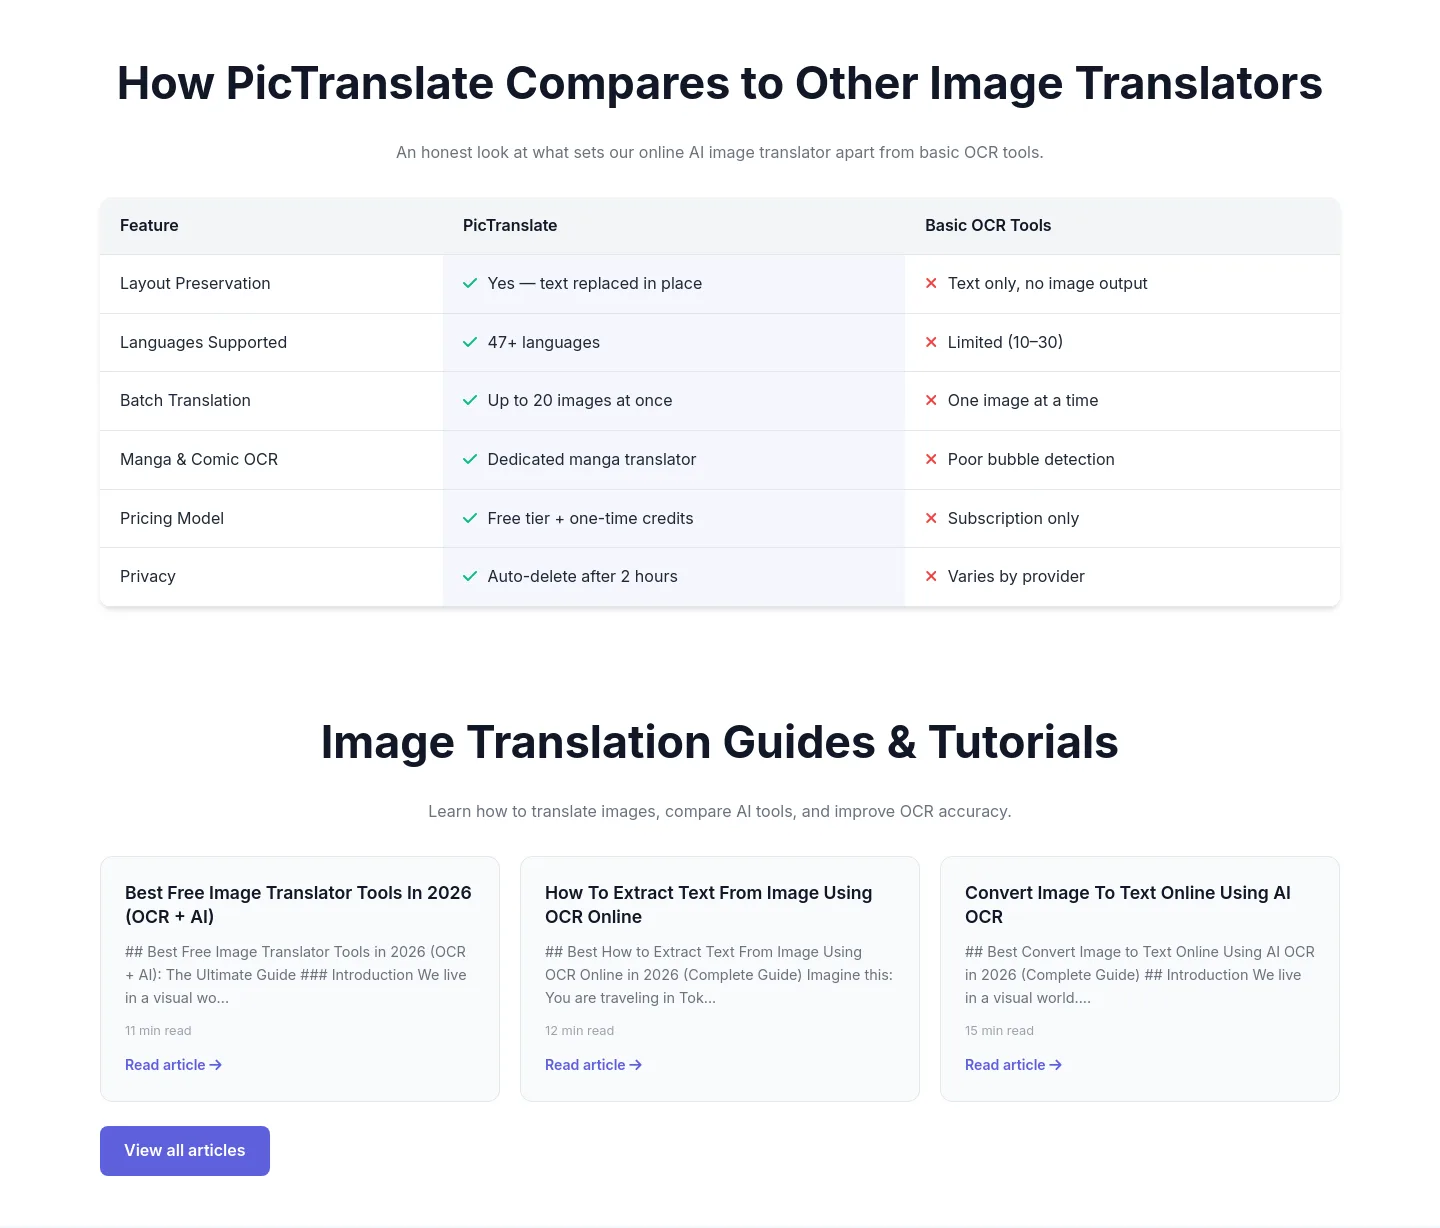Click the PicTranslate column header
The width and height of the screenshot is (1440, 1228).
coord(510,226)
